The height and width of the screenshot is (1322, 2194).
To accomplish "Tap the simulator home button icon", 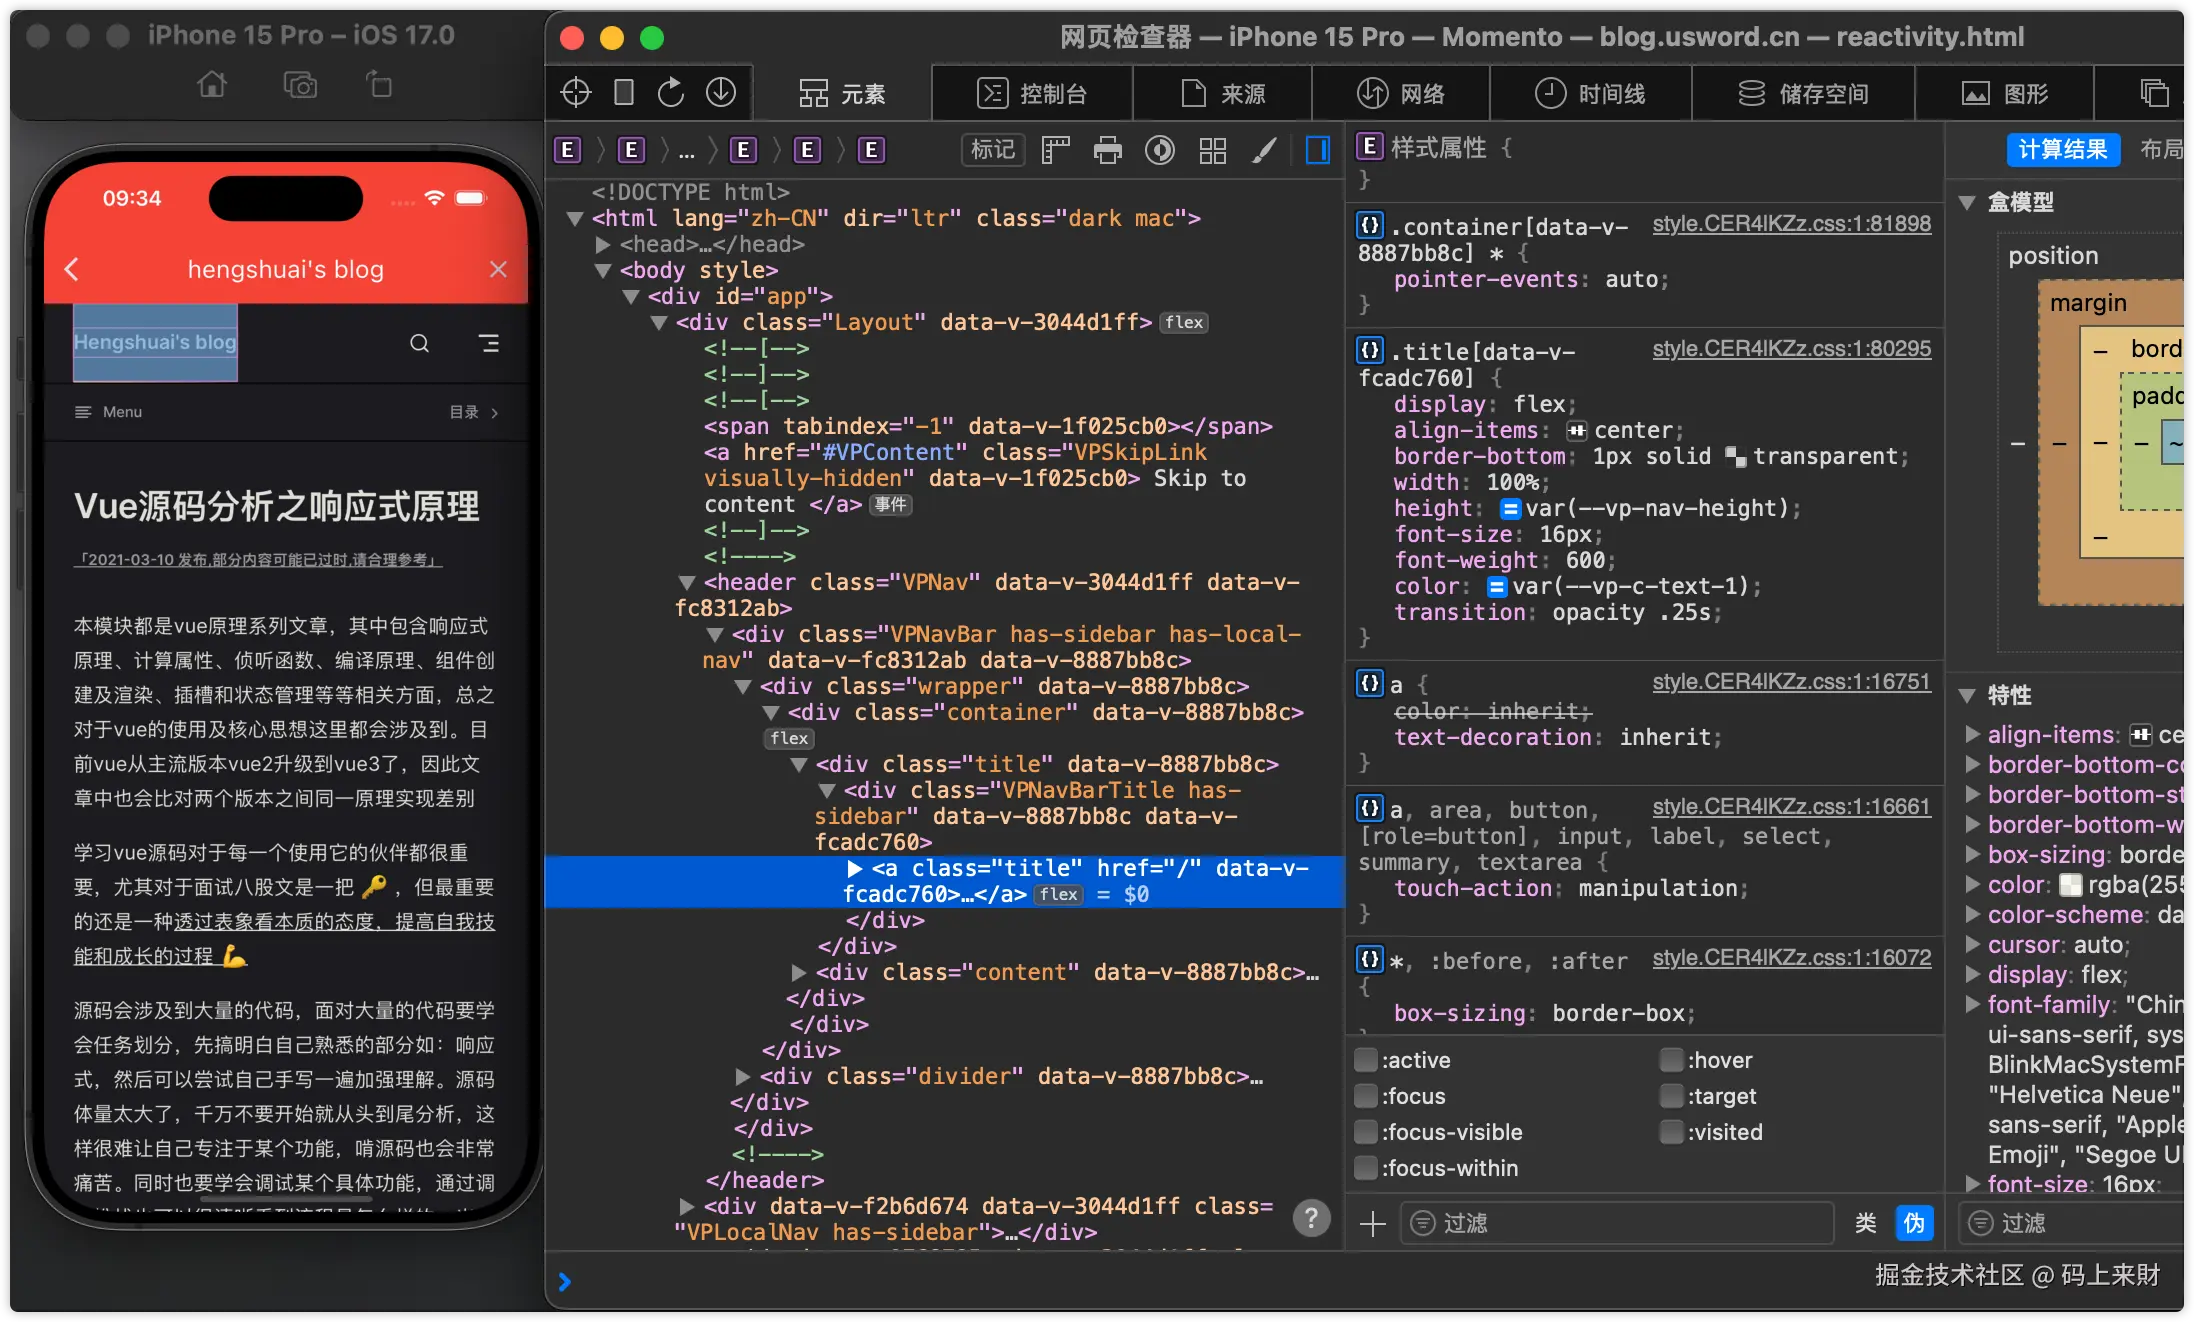I will click(212, 85).
